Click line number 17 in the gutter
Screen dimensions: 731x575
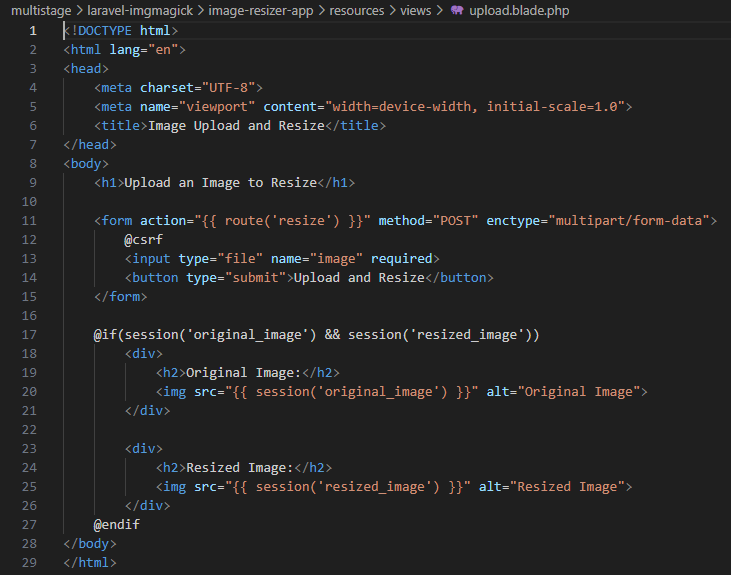coord(28,335)
